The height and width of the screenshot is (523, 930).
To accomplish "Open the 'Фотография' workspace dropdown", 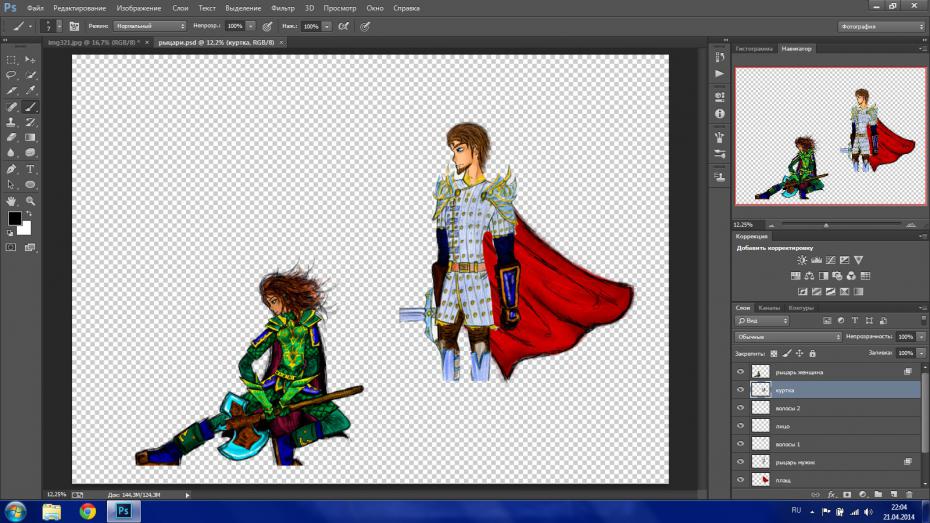I will pyautogui.click(x=878, y=26).
